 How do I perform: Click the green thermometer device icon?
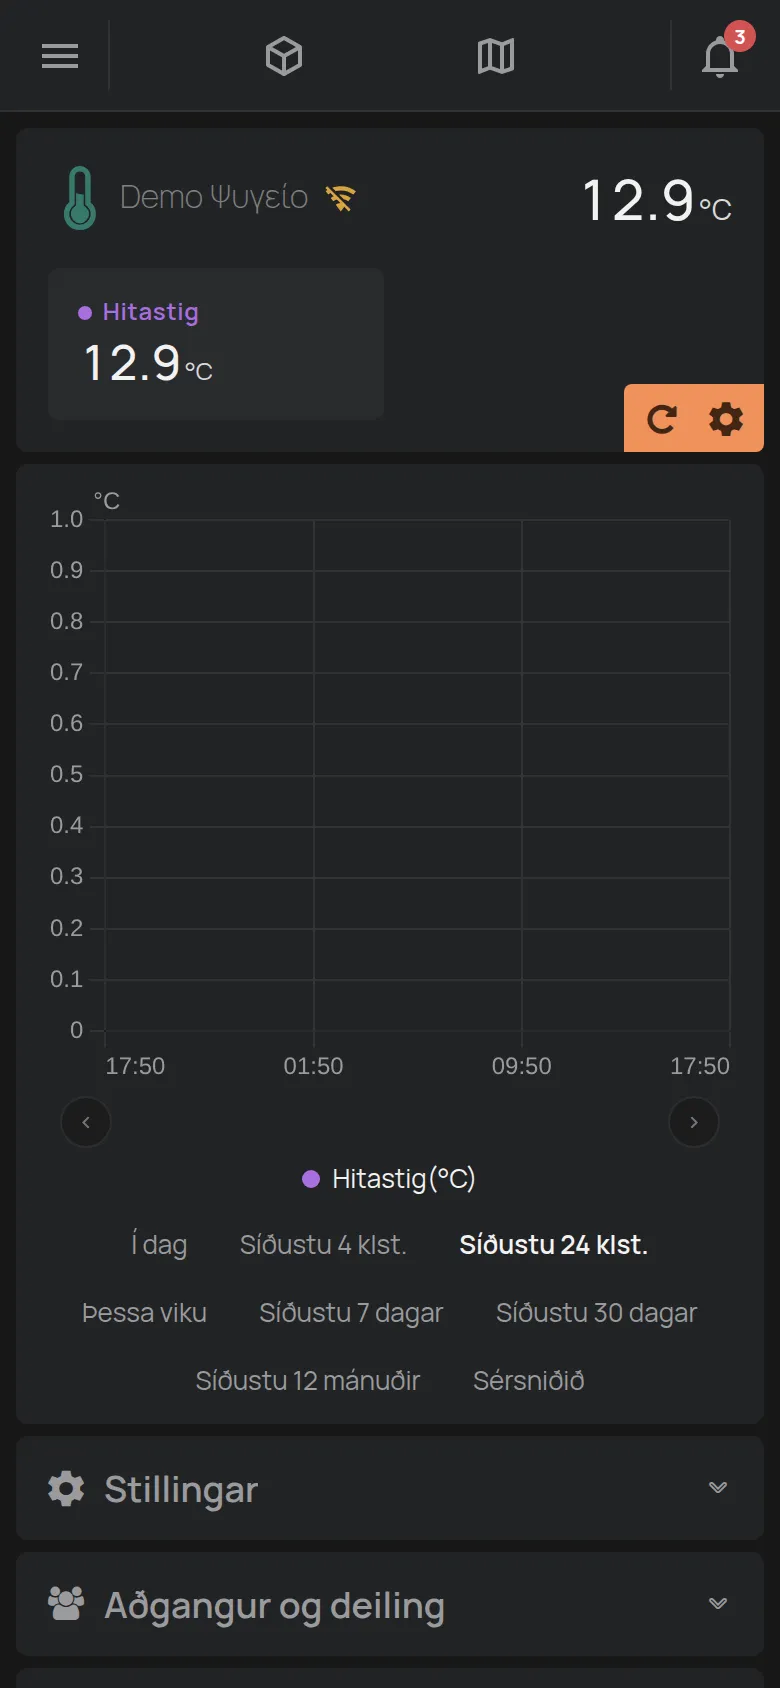(x=80, y=198)
